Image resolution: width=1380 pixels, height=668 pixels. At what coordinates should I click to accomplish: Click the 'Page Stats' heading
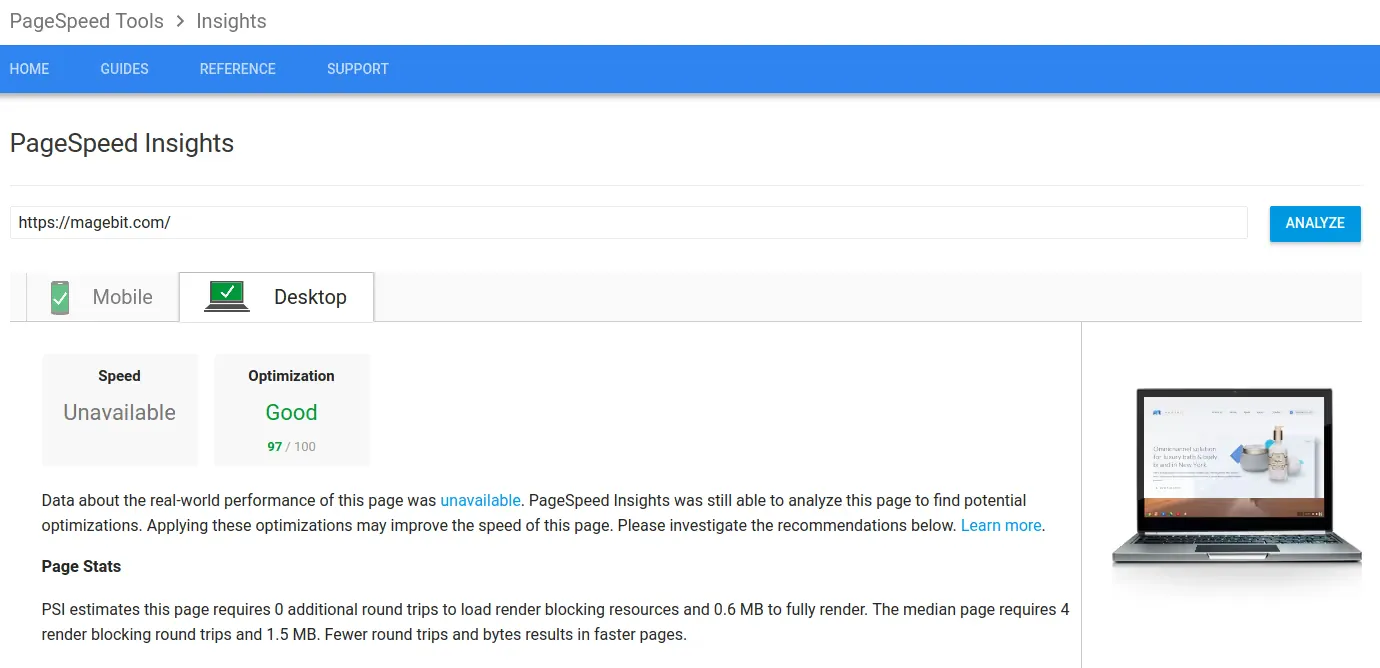[x=81, y=566]
